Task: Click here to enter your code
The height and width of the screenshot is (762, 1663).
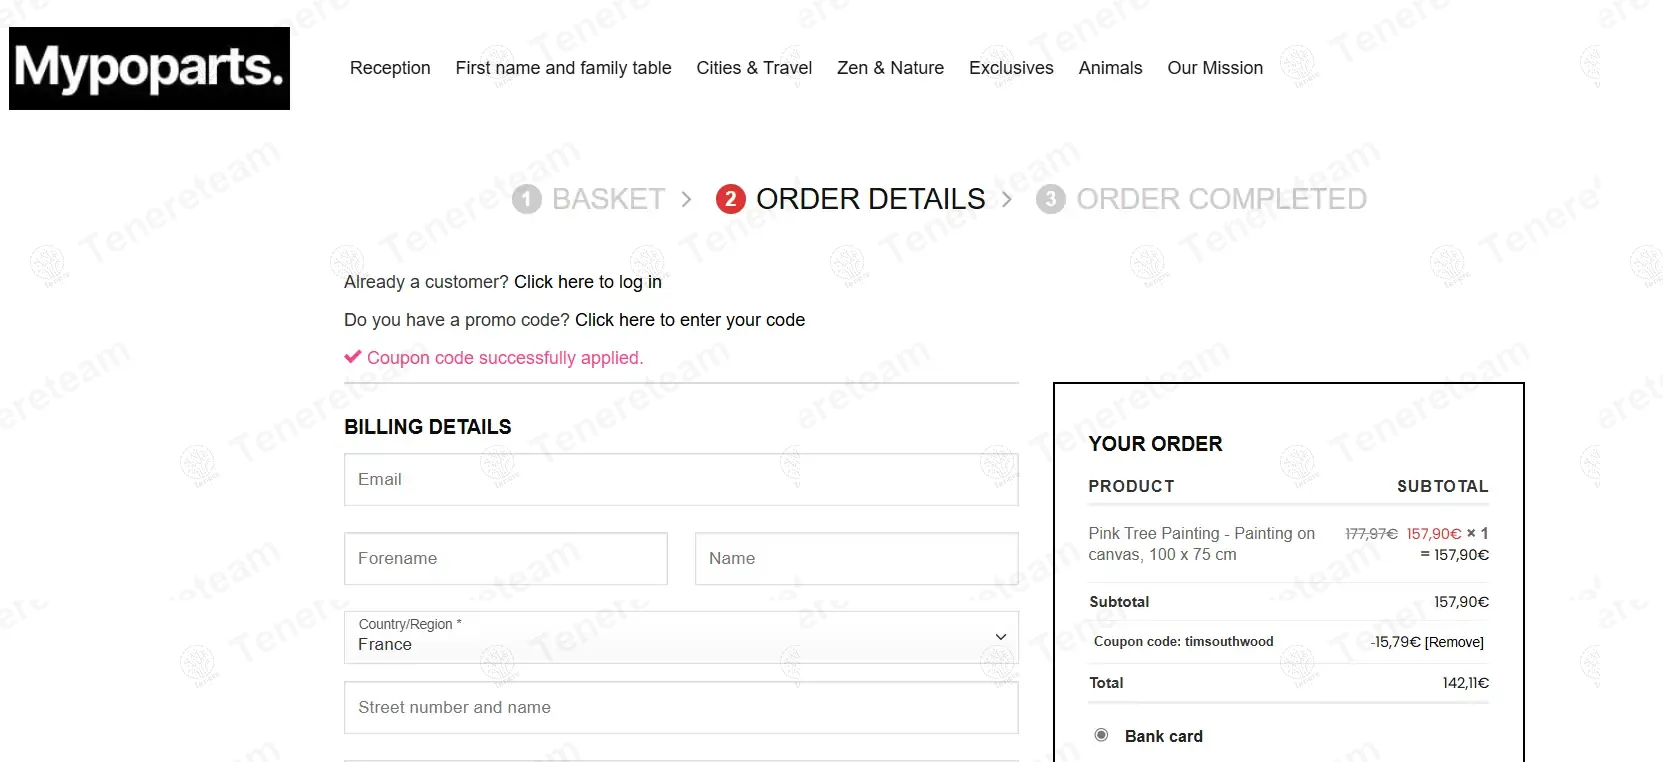Action: pos(689,320)
